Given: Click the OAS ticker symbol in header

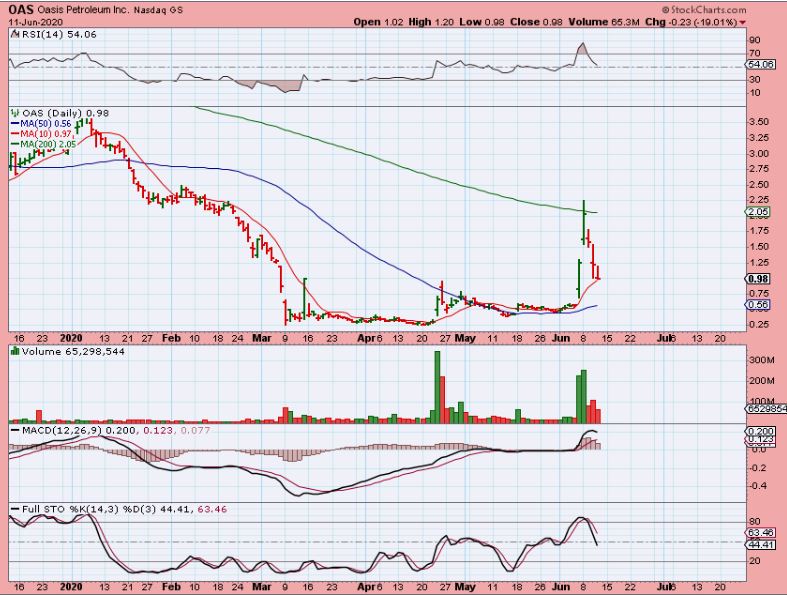Looking at the screenshot, I should 21,10.
